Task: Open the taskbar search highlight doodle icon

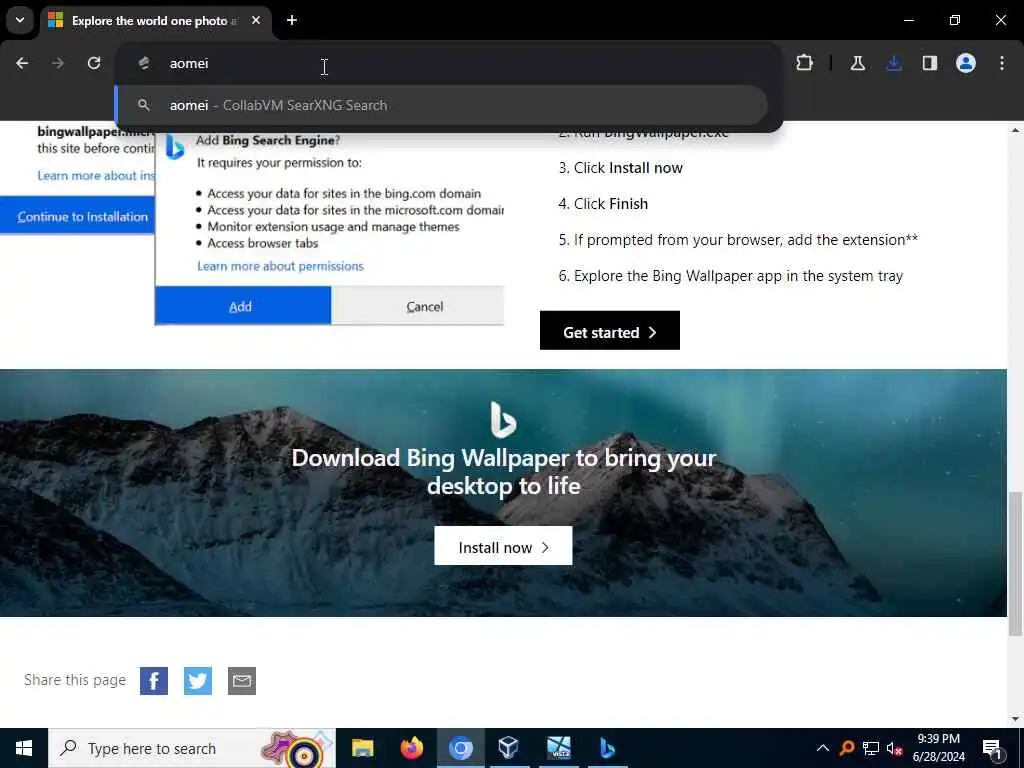Action: (x=297, y=748)
